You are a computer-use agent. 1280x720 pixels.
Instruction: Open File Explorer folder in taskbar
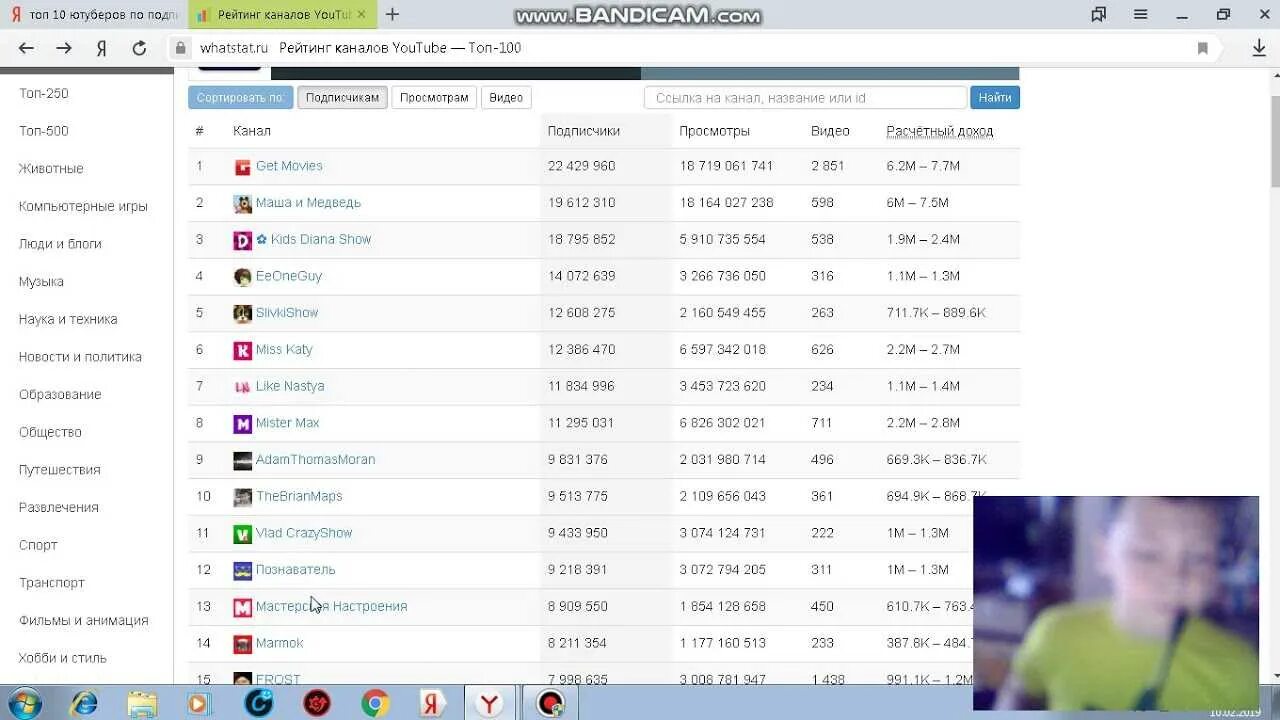click(x=142, y=703)
